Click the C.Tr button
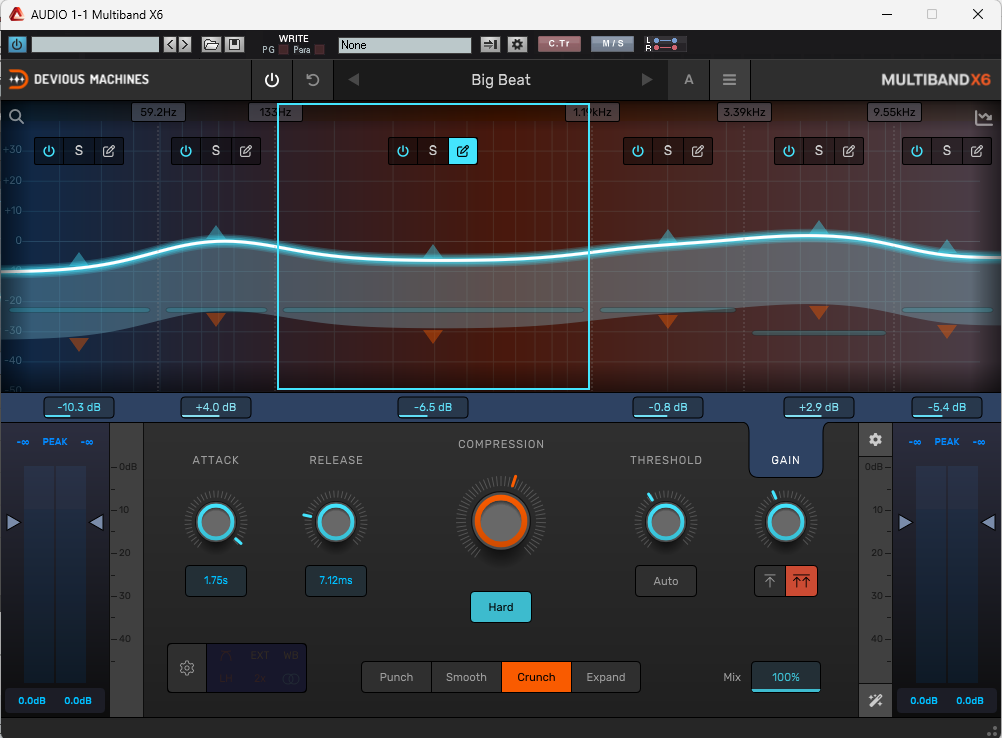 [x=559, y=43]
